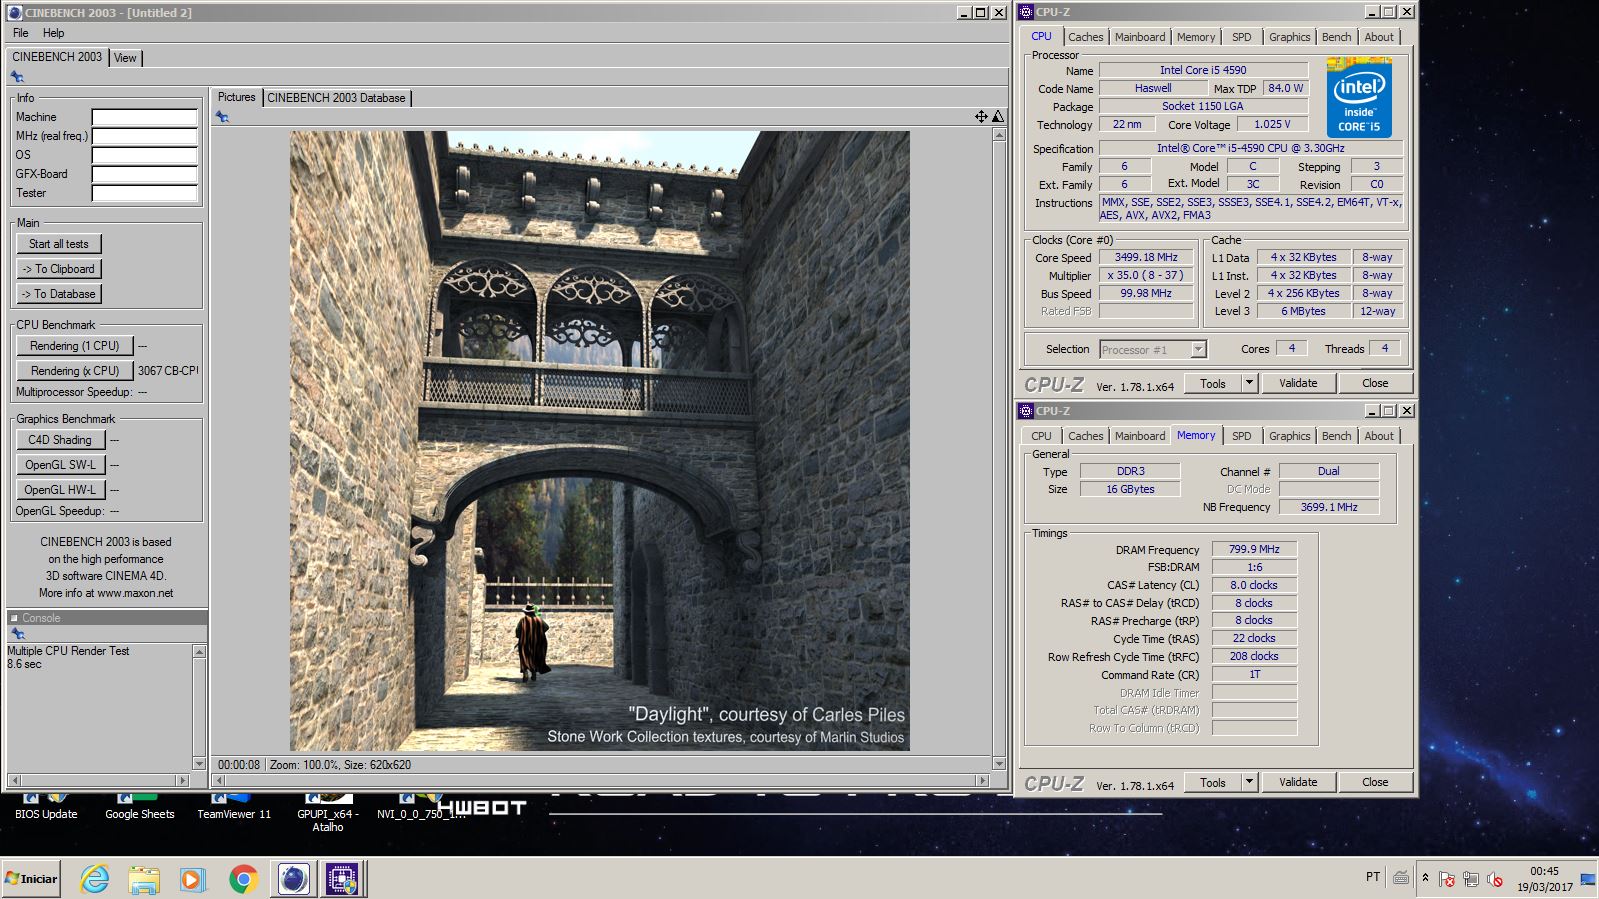Switch to the View tab in CINEBENCH

(x=125, y=58)
